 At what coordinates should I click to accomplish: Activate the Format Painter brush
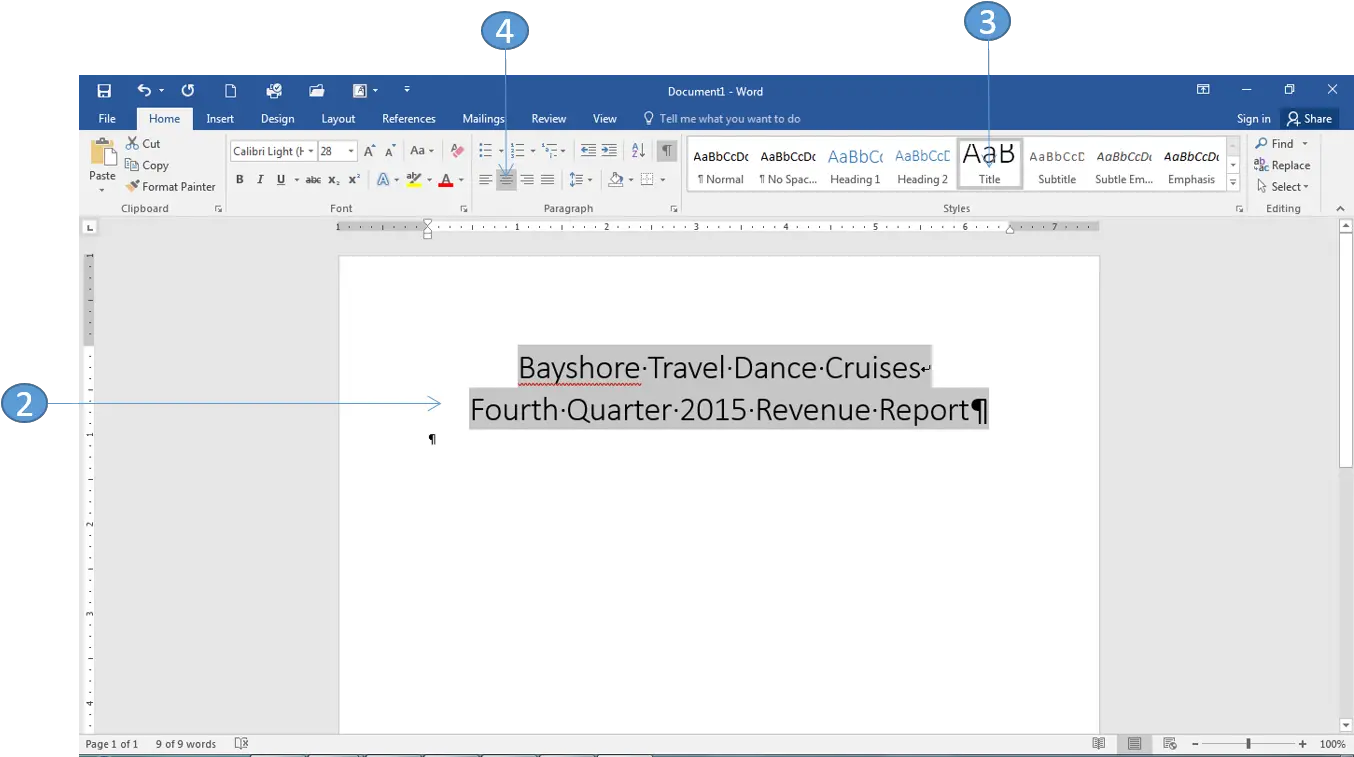click(x=132, y=186)
